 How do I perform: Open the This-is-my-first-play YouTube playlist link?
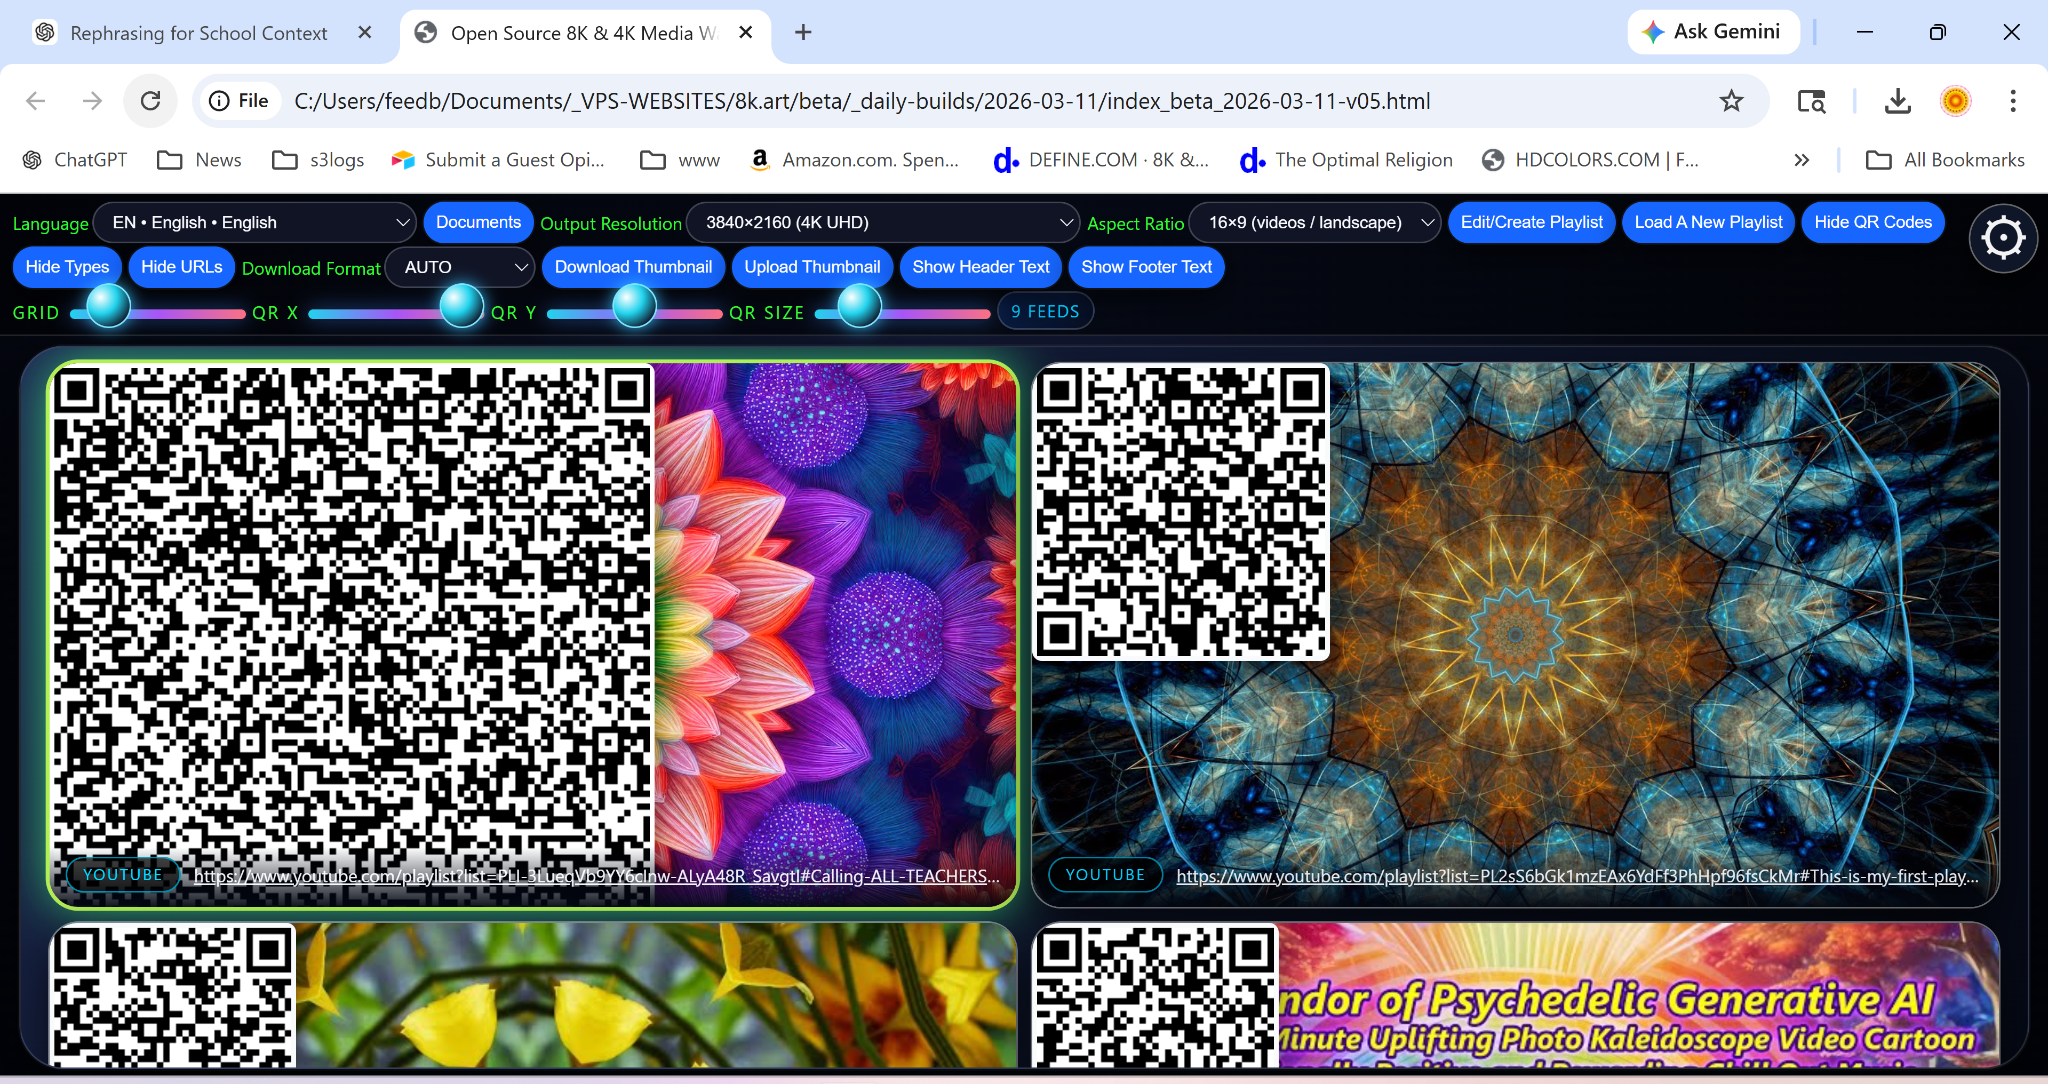click(1577, 876)
